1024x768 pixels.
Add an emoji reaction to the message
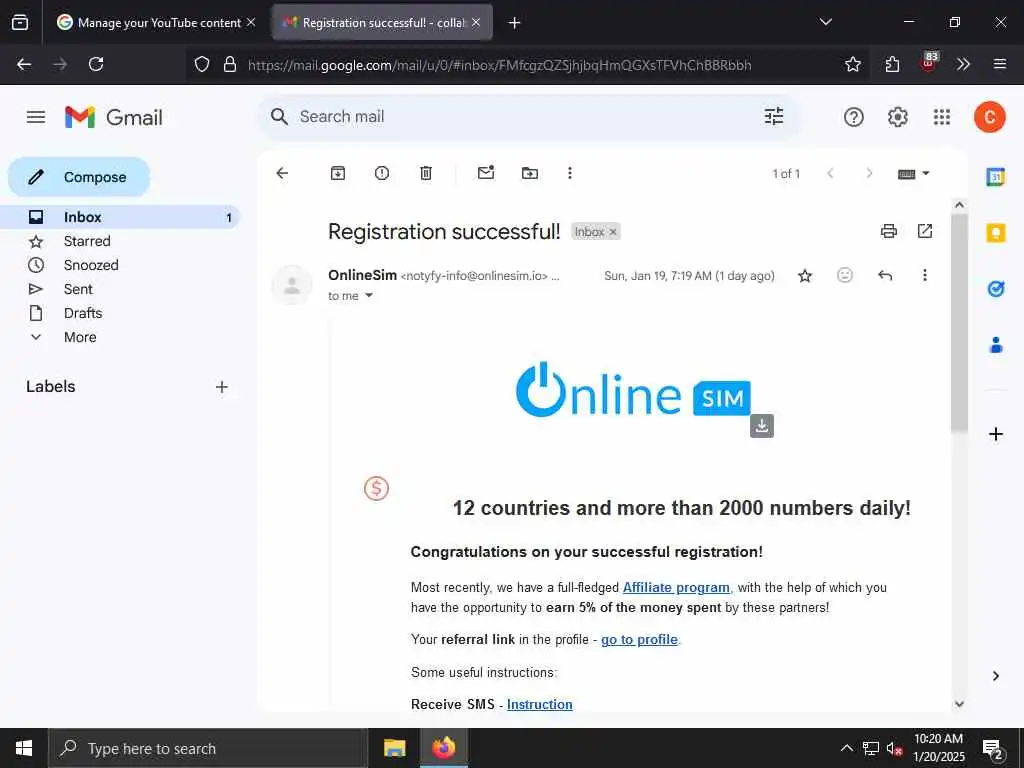[844, 276]
